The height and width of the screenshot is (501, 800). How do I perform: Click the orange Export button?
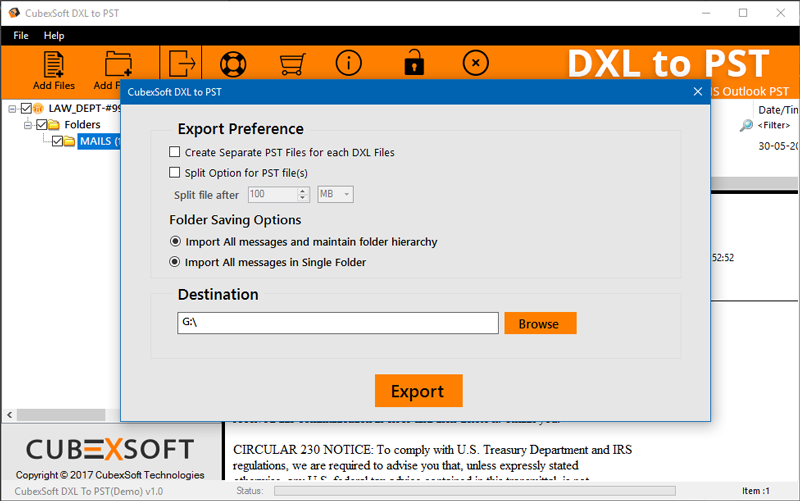(x=418, y=391)
